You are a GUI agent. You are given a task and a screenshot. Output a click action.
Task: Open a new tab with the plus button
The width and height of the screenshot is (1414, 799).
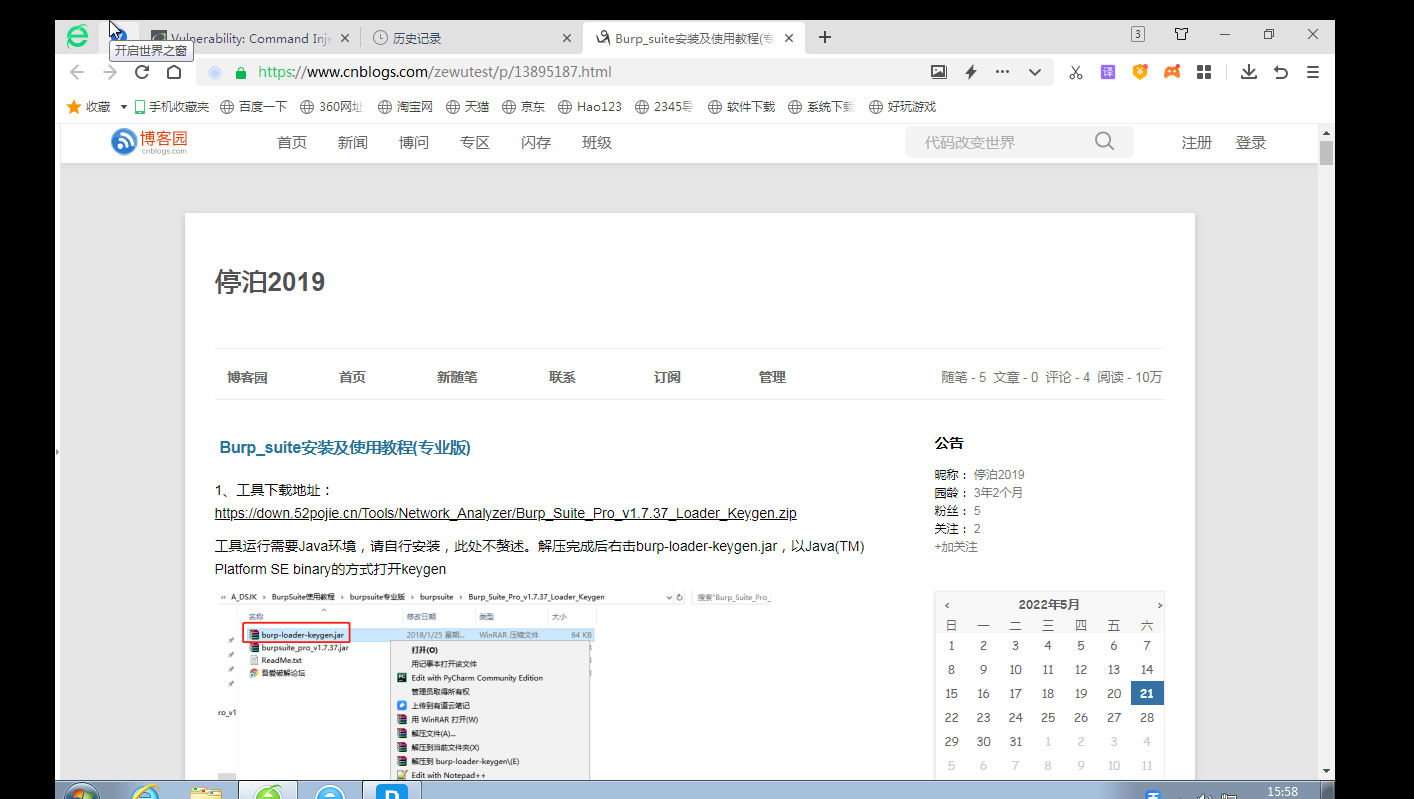(x=825, y=37)
